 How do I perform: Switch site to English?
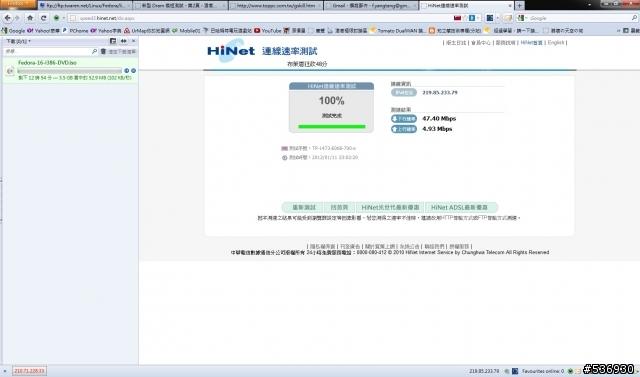pyautogui.click(x=556, y=42)
